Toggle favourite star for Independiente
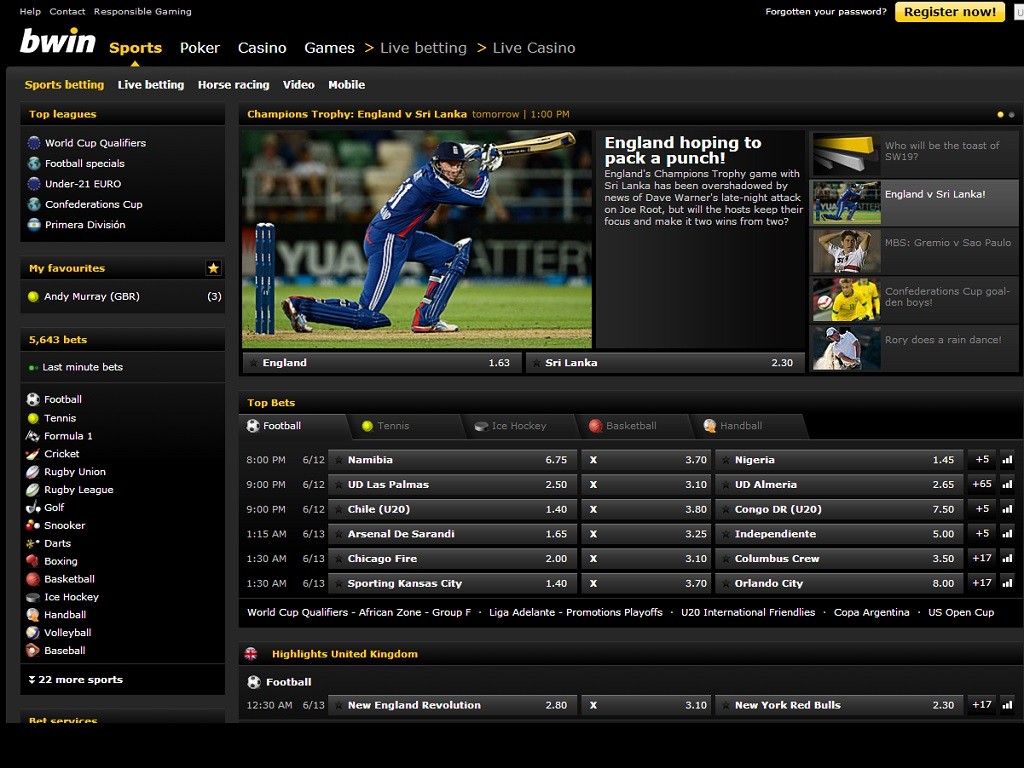Screen dimensions: 1024x768 pyautogui.click(x=726, y=534)
